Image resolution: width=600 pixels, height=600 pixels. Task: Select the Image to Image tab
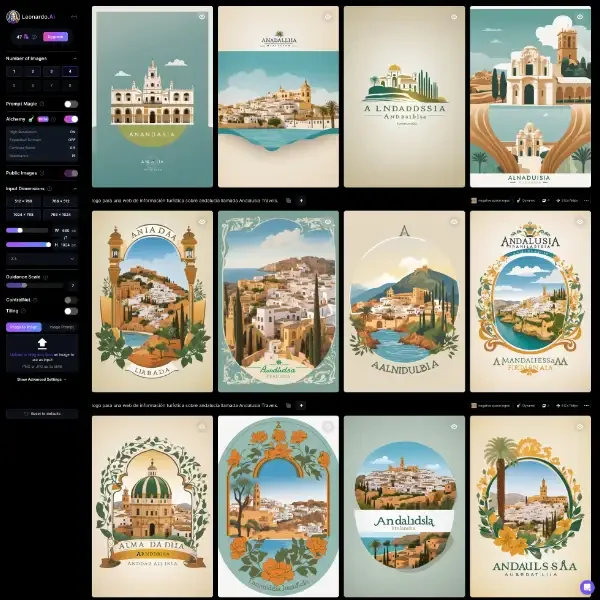pos(24,327)
